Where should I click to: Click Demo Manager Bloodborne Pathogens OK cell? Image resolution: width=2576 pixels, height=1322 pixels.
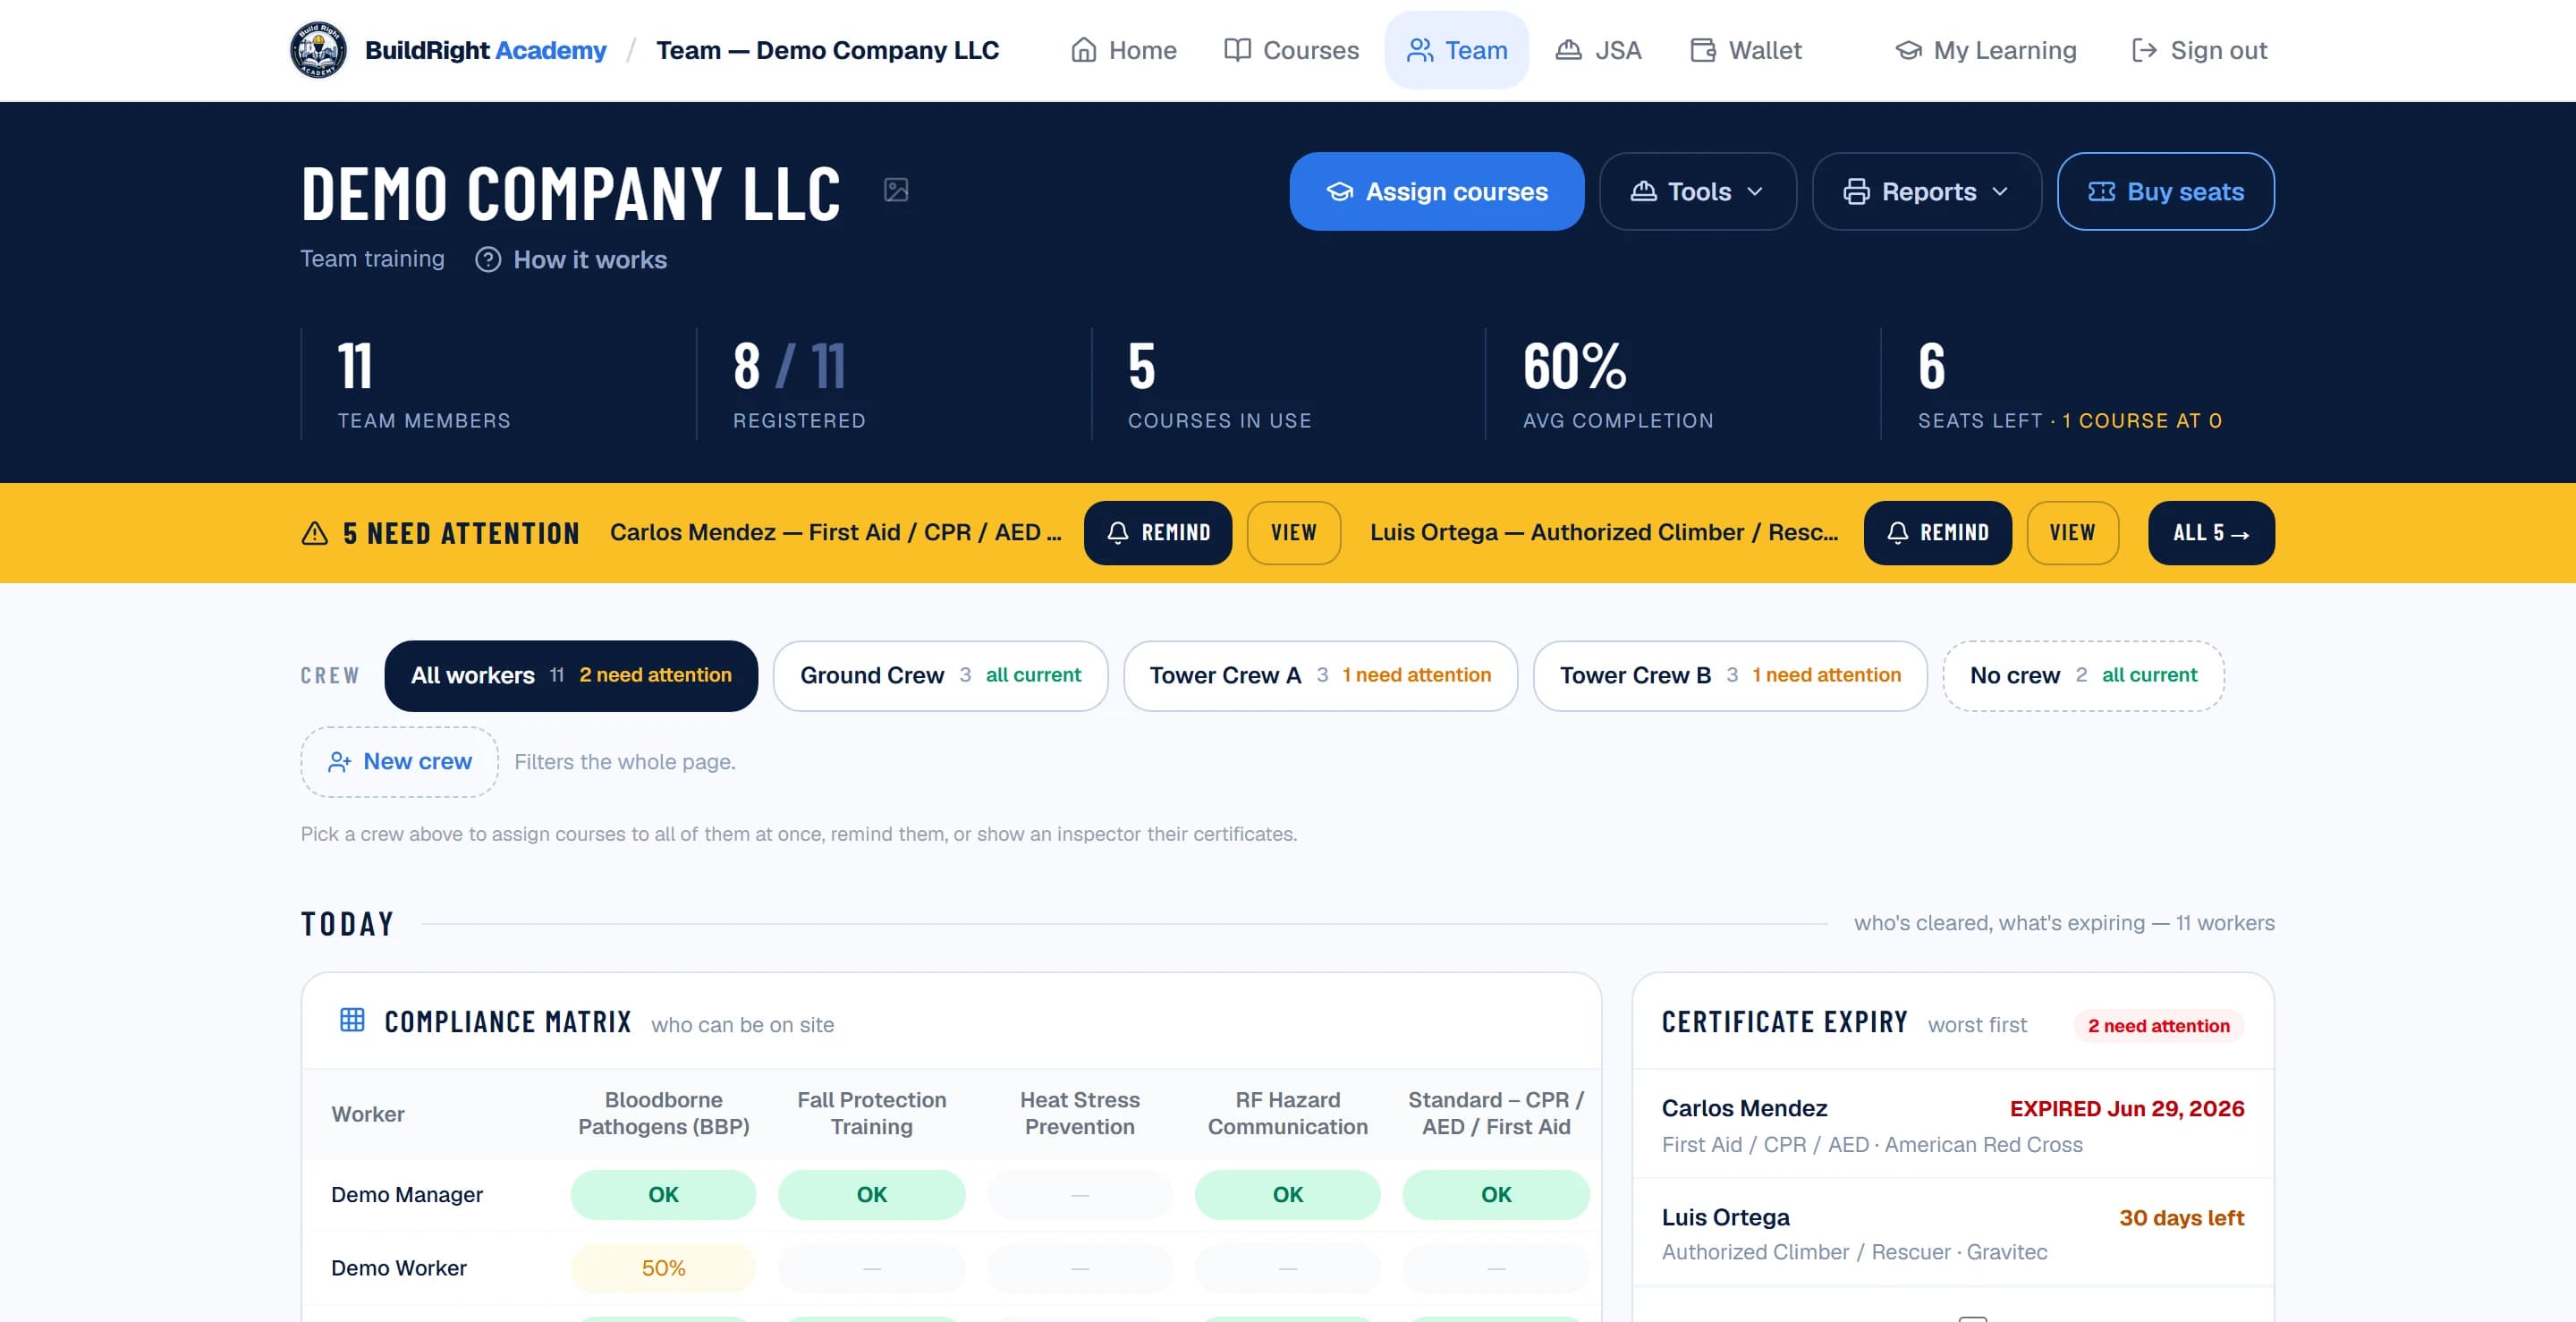pyautogui.click(x=663, y=1195)
